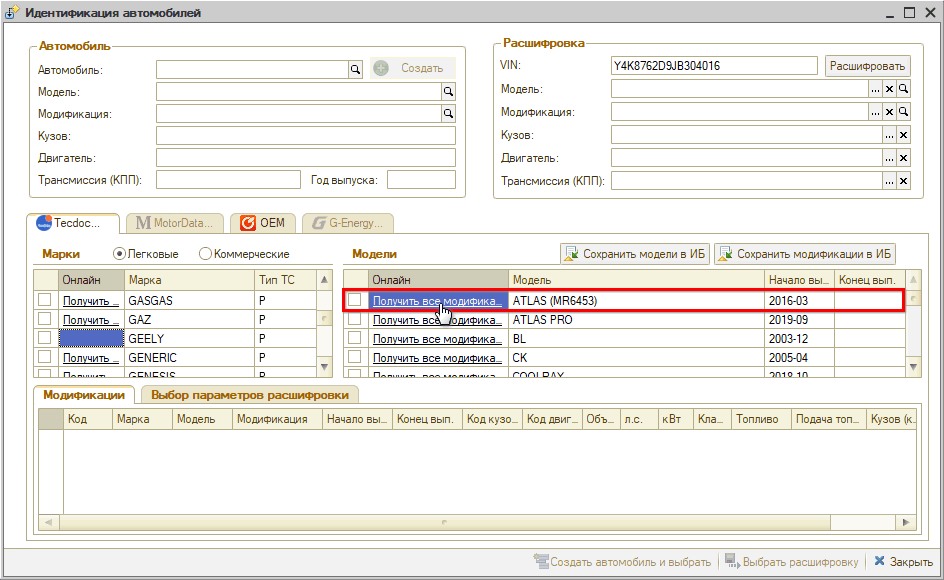Screen dimensions: 944x580
Task: Open selection dialog for Расшифровка Двигатель field
Action: click(889, 158)
